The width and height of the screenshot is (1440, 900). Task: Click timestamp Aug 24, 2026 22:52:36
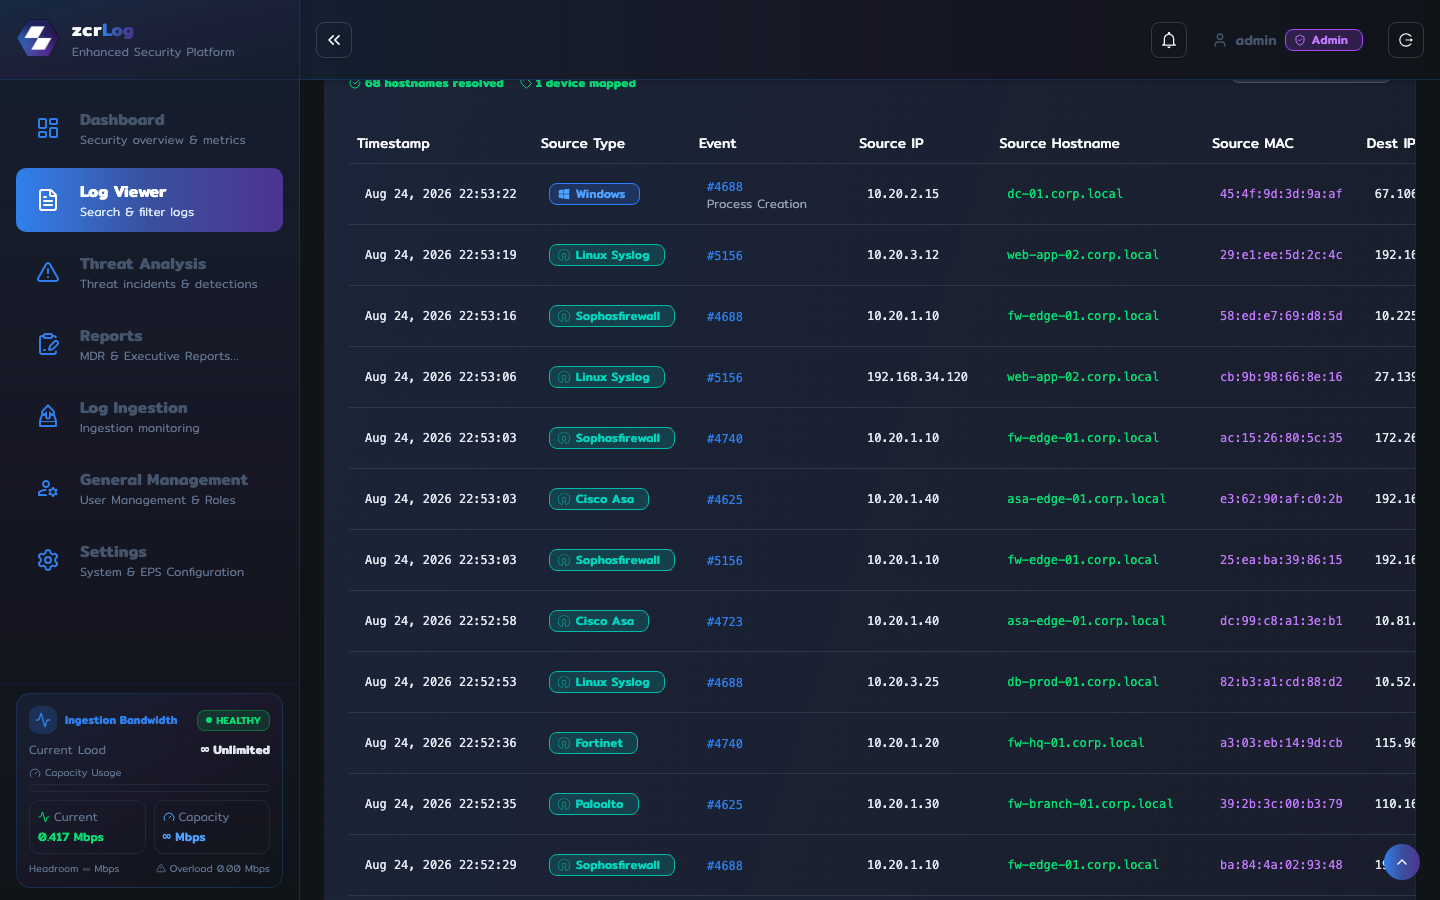[x=441, y=743]
